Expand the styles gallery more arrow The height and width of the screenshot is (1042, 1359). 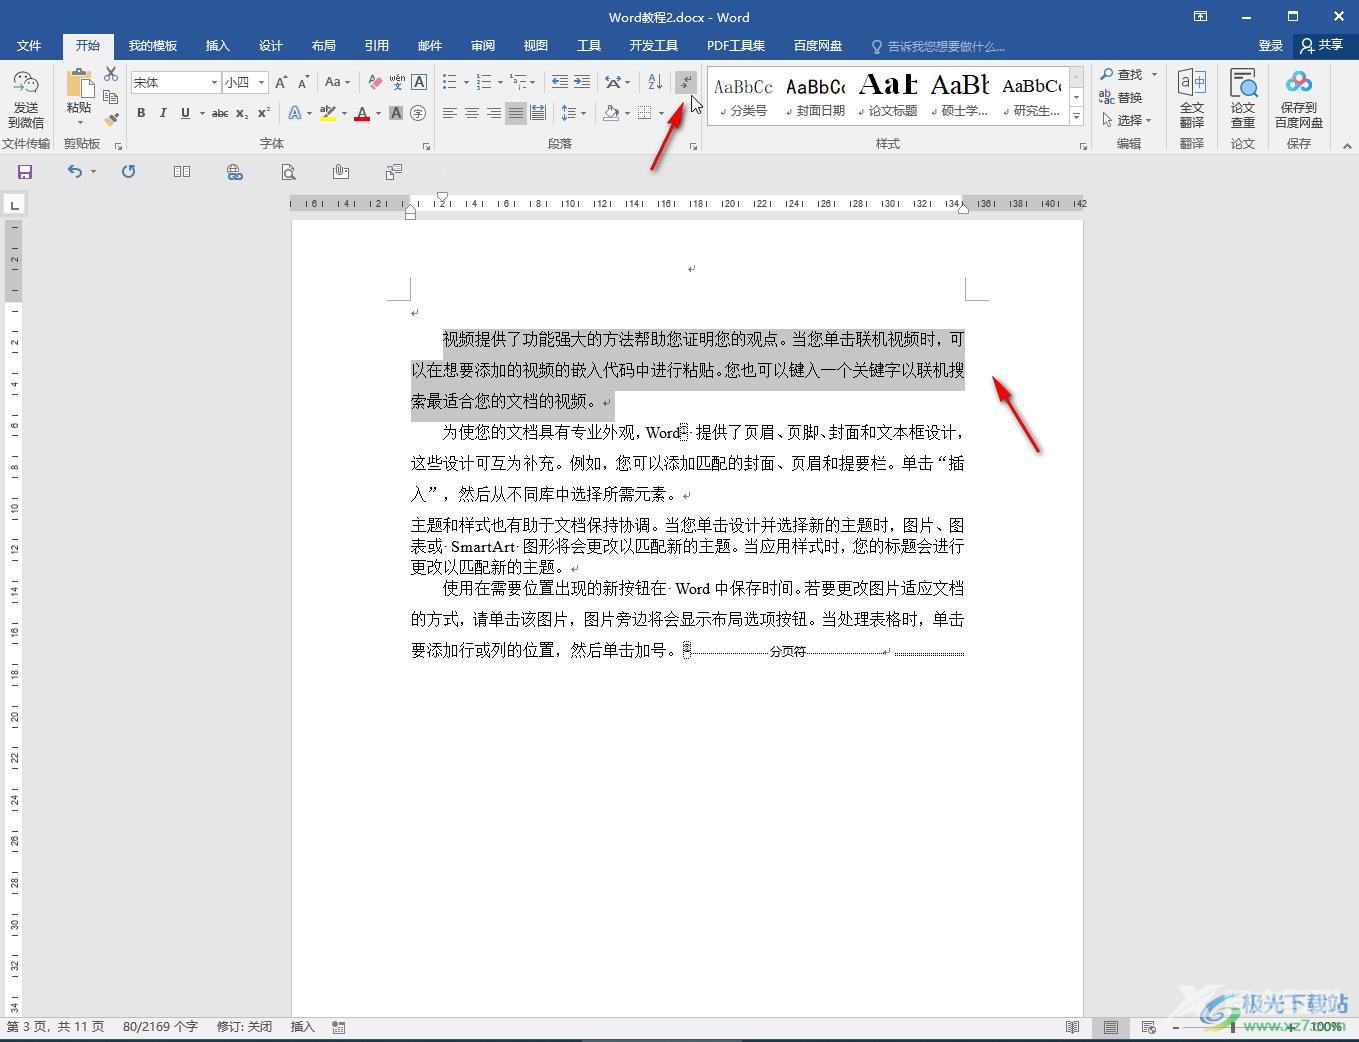(1077, 117)
